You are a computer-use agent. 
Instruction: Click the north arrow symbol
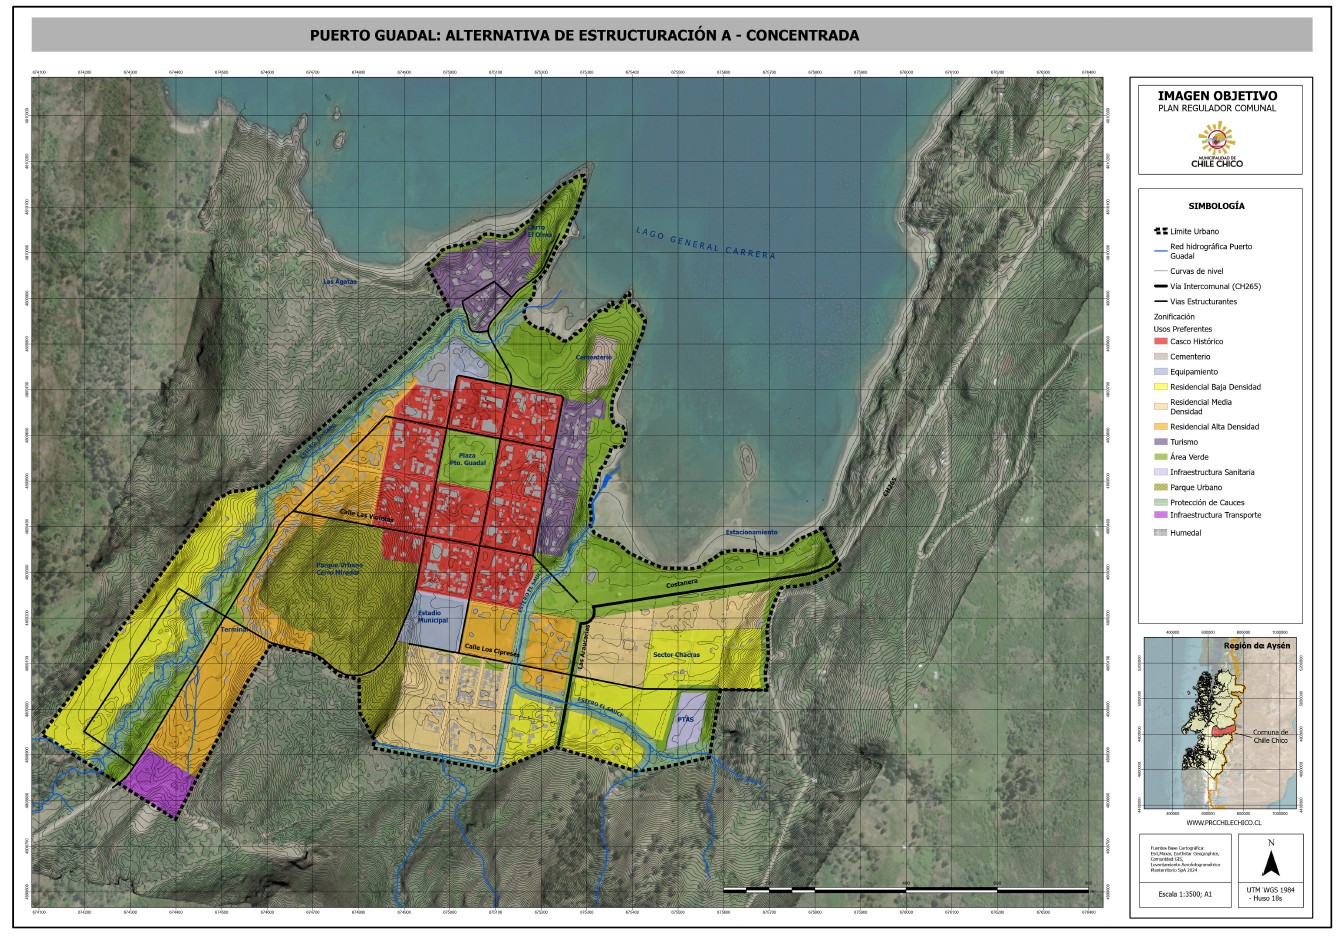point(1270,859)
